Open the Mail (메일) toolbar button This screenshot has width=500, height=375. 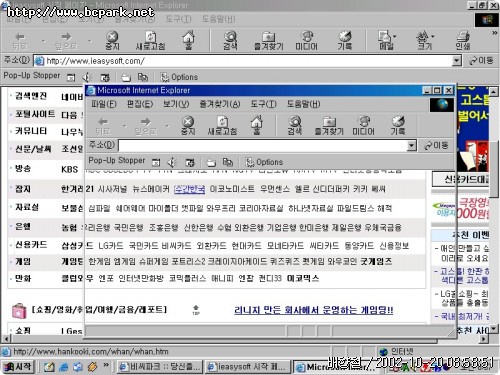click(387, 40)
